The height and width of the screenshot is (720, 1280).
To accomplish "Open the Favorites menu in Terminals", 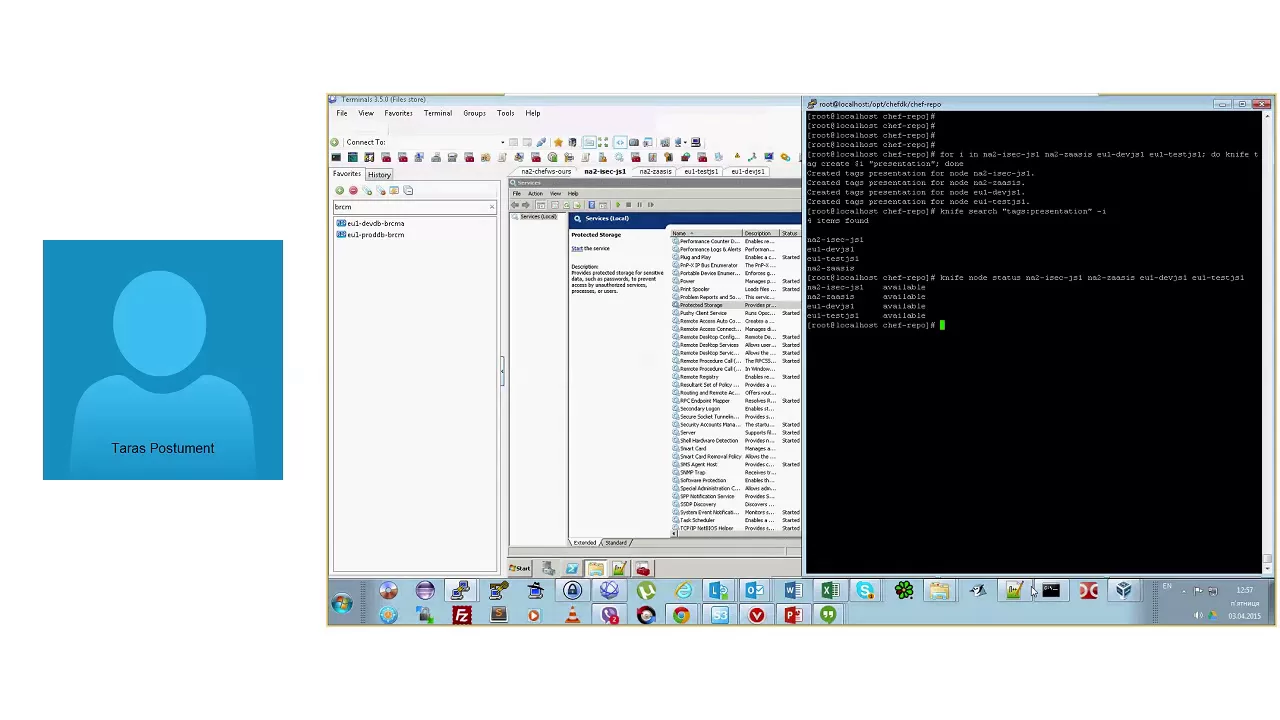I will point(398,113).
